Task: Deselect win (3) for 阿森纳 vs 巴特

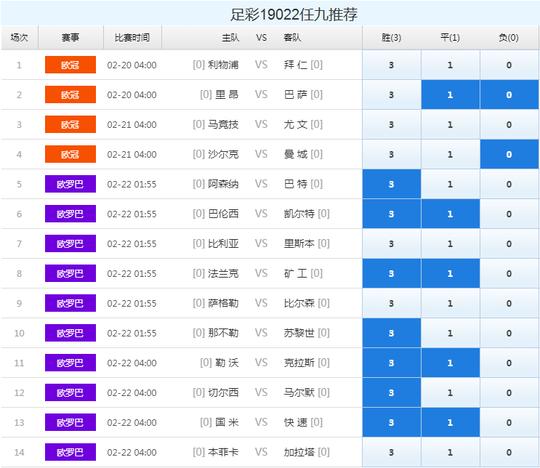Action: click(x=392, y=184)
